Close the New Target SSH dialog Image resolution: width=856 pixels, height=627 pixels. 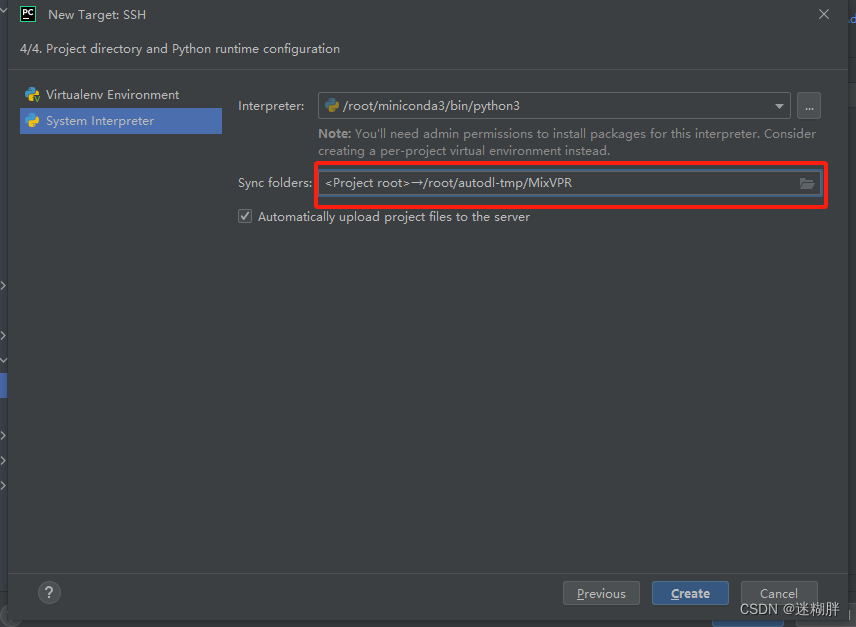pyautogui.click(x=824, y=14)
